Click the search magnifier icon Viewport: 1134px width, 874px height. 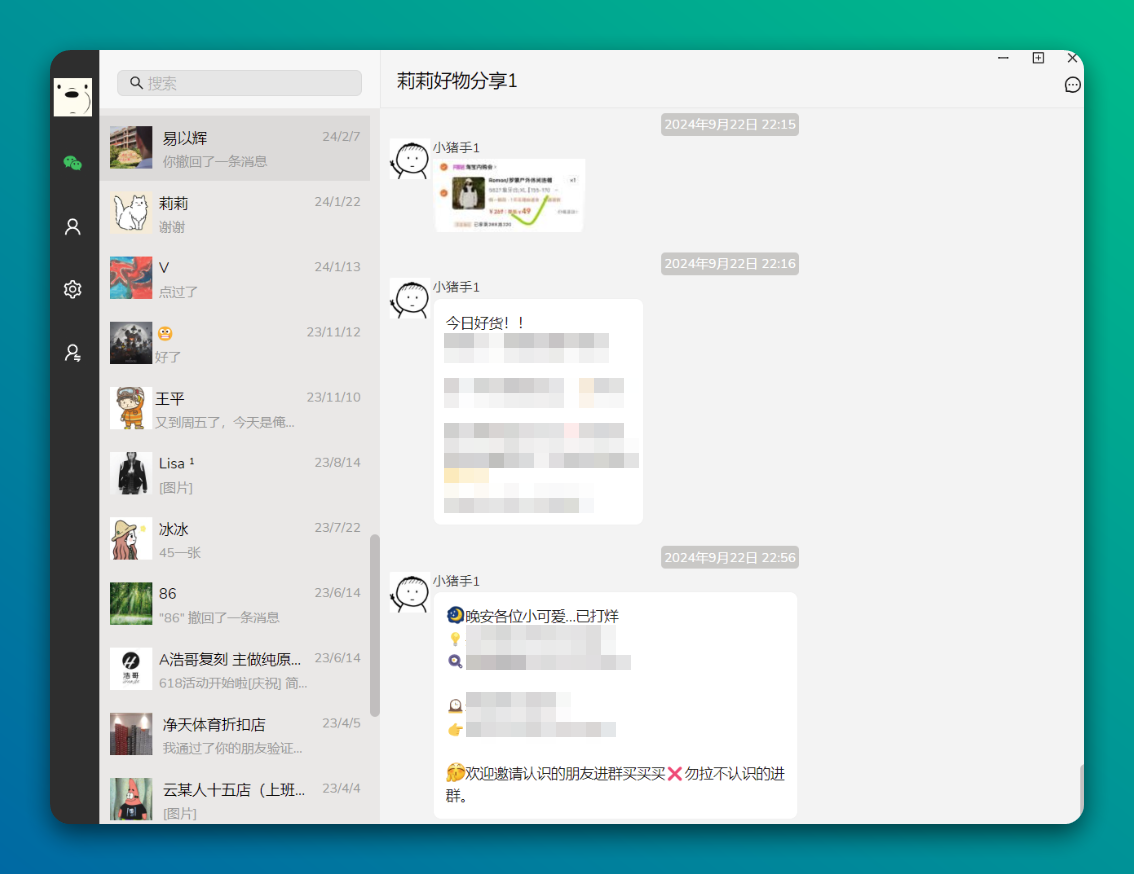(x=136, y=83)
